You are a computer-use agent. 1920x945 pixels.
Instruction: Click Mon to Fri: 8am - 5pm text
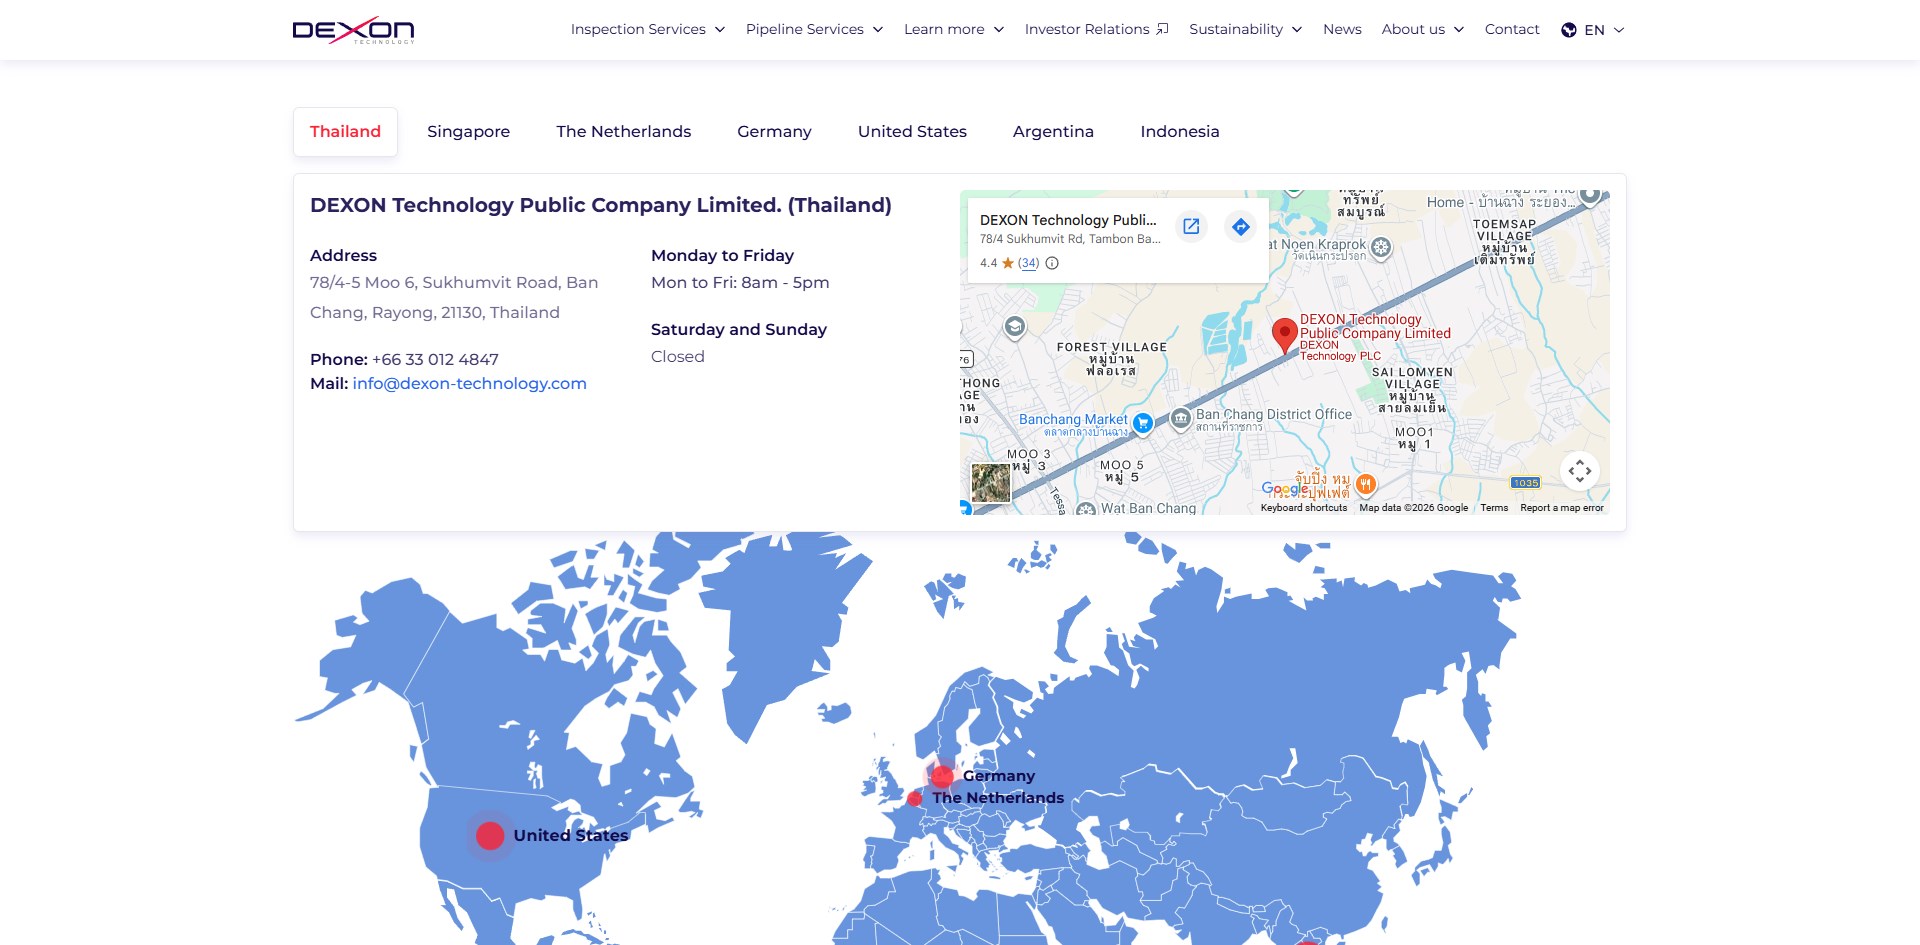tap(740, 283)
